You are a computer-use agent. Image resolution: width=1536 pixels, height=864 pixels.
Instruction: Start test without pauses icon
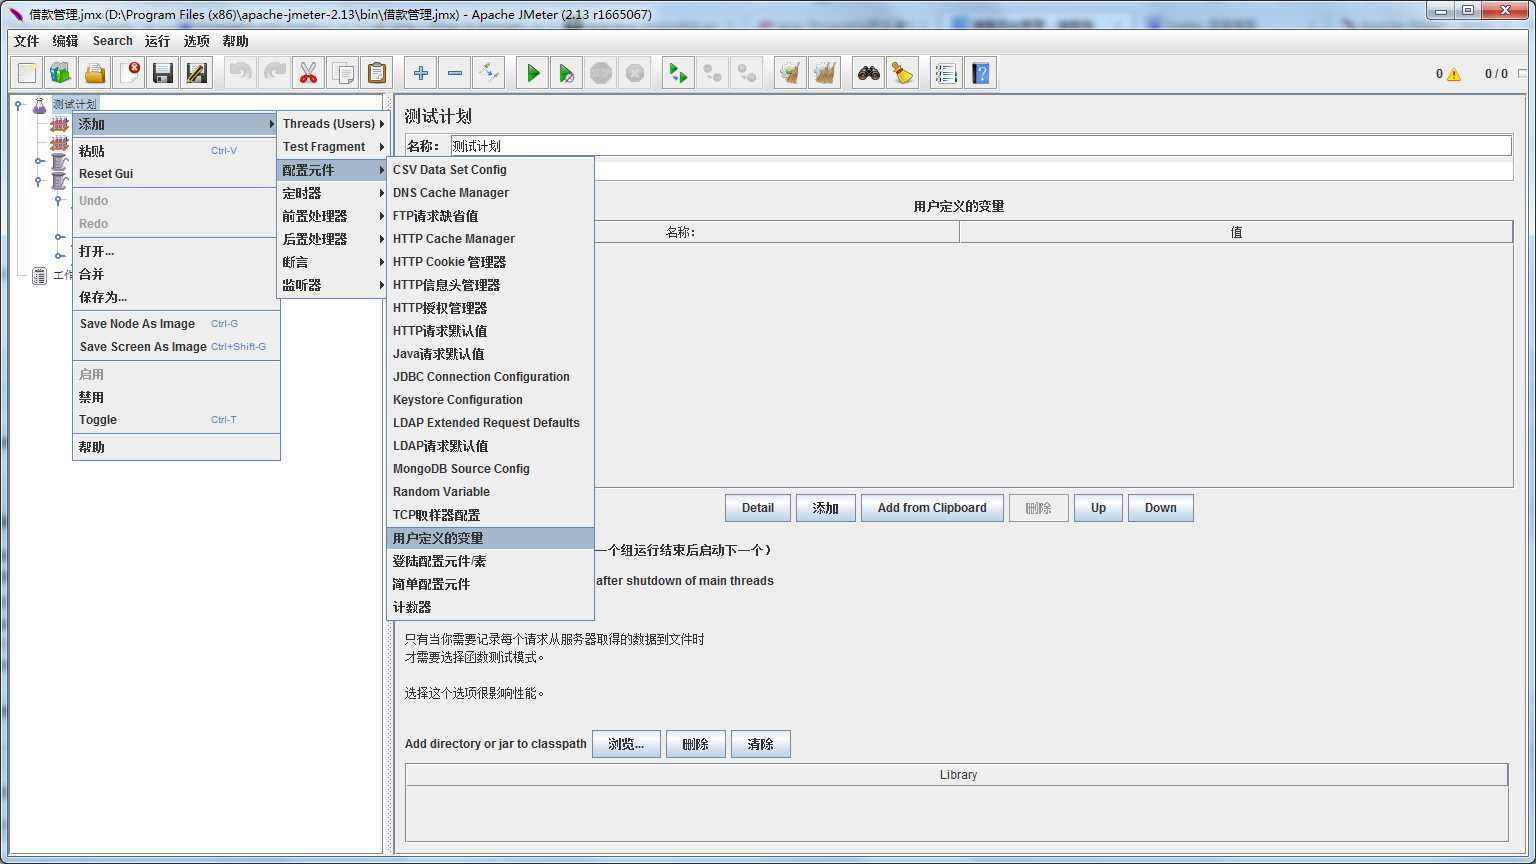(x=567, y=73)
